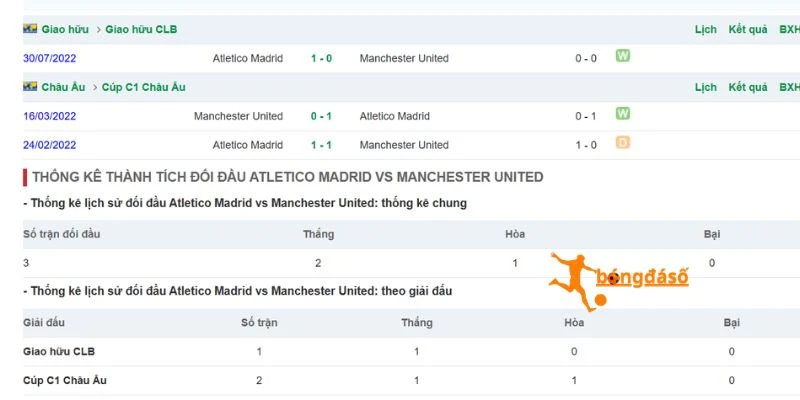Open BXH in the Giao hữu row
The width and height of the screenshot is (800, 400).
[789, 30]
